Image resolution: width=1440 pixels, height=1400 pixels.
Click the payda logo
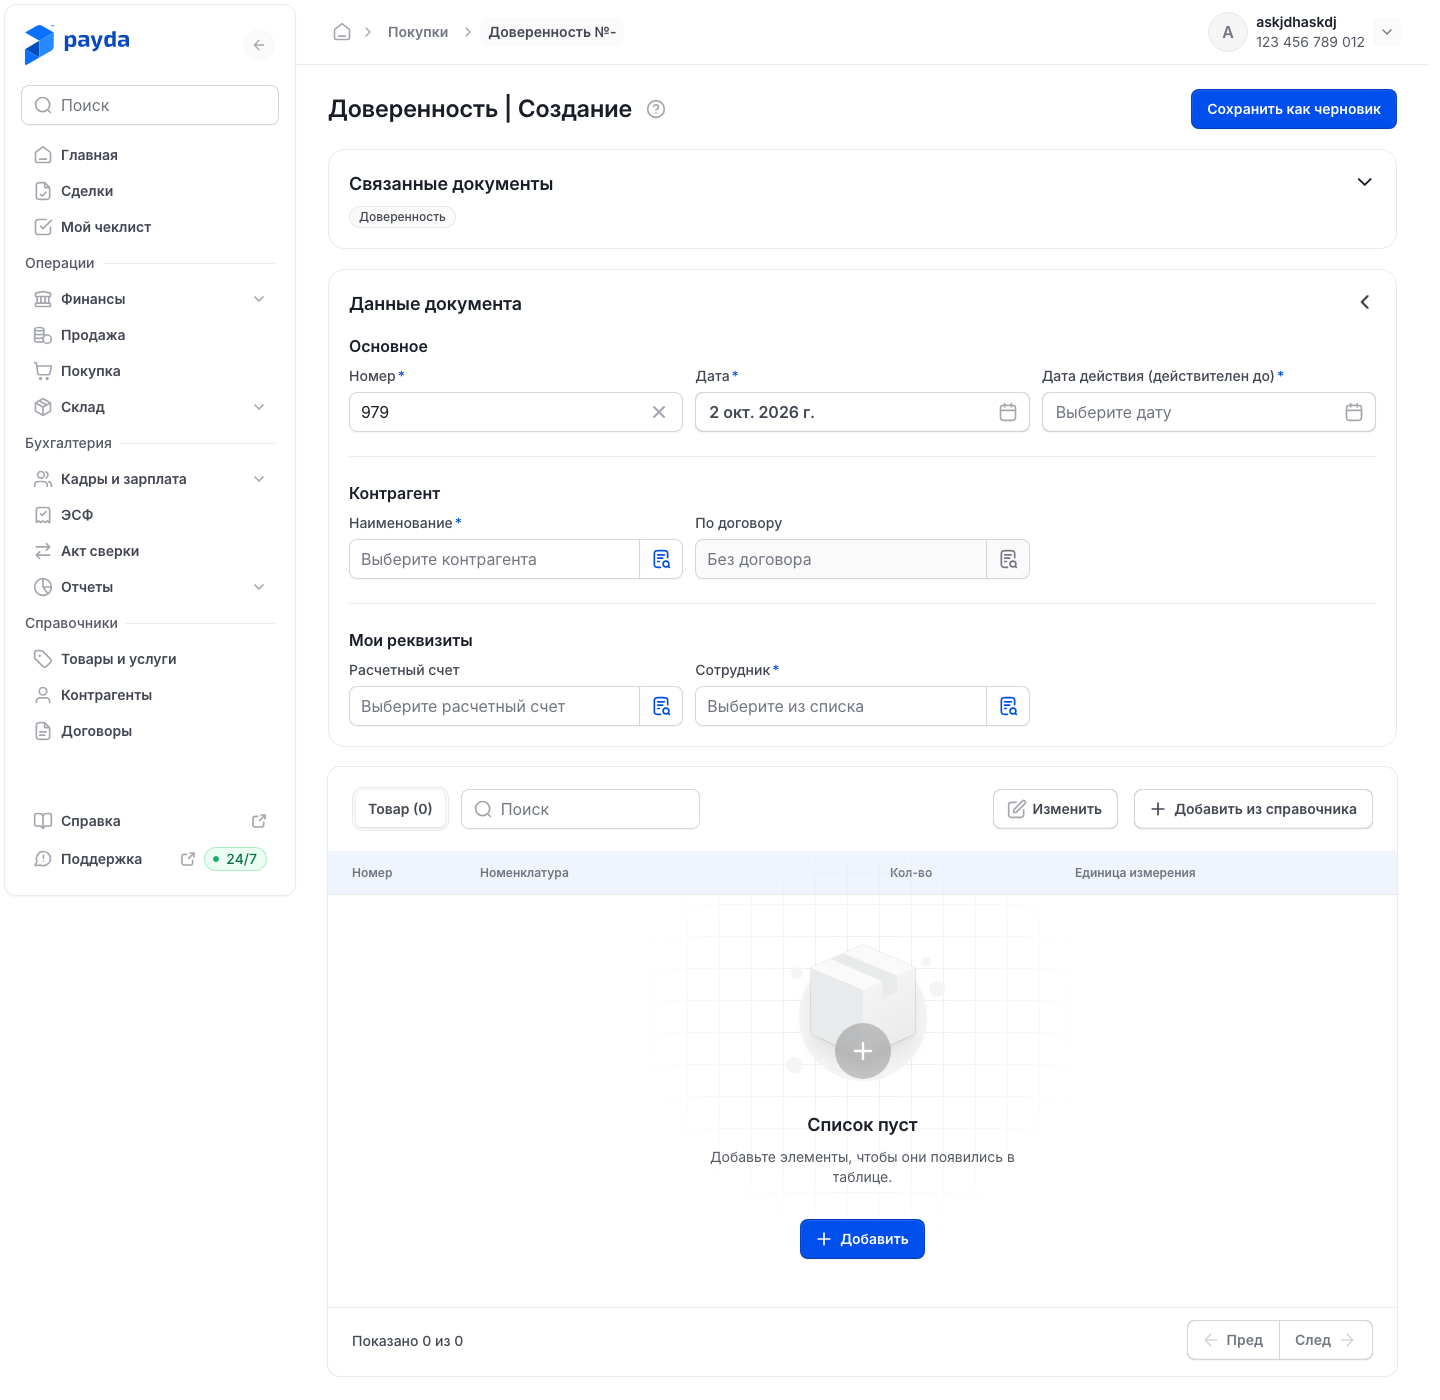[x=77, y=42]
